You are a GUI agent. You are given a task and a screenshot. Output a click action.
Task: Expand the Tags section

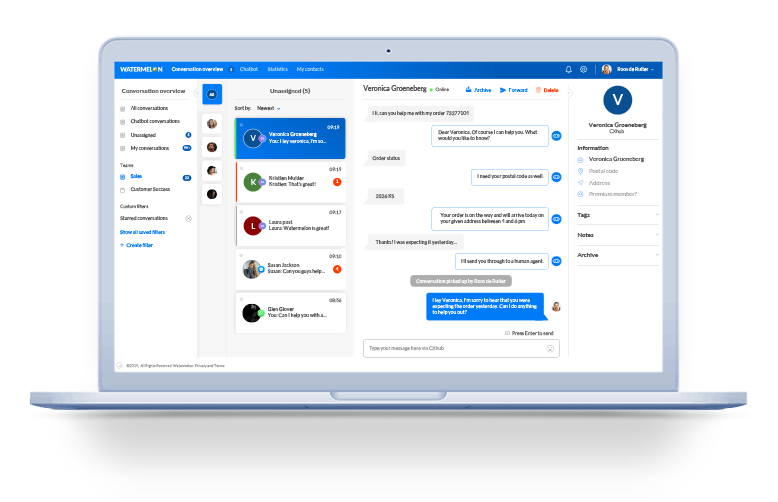(x=618, y=215)
